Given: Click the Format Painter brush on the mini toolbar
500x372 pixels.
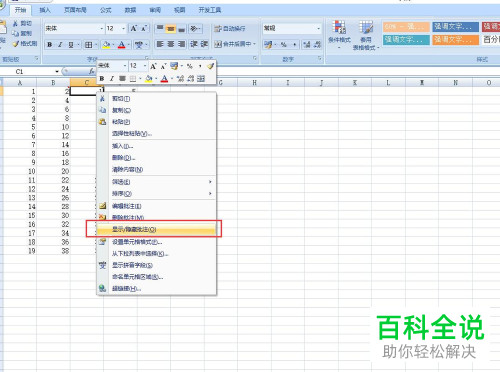Looking at the screenshot, I should [x=210, y=66].
